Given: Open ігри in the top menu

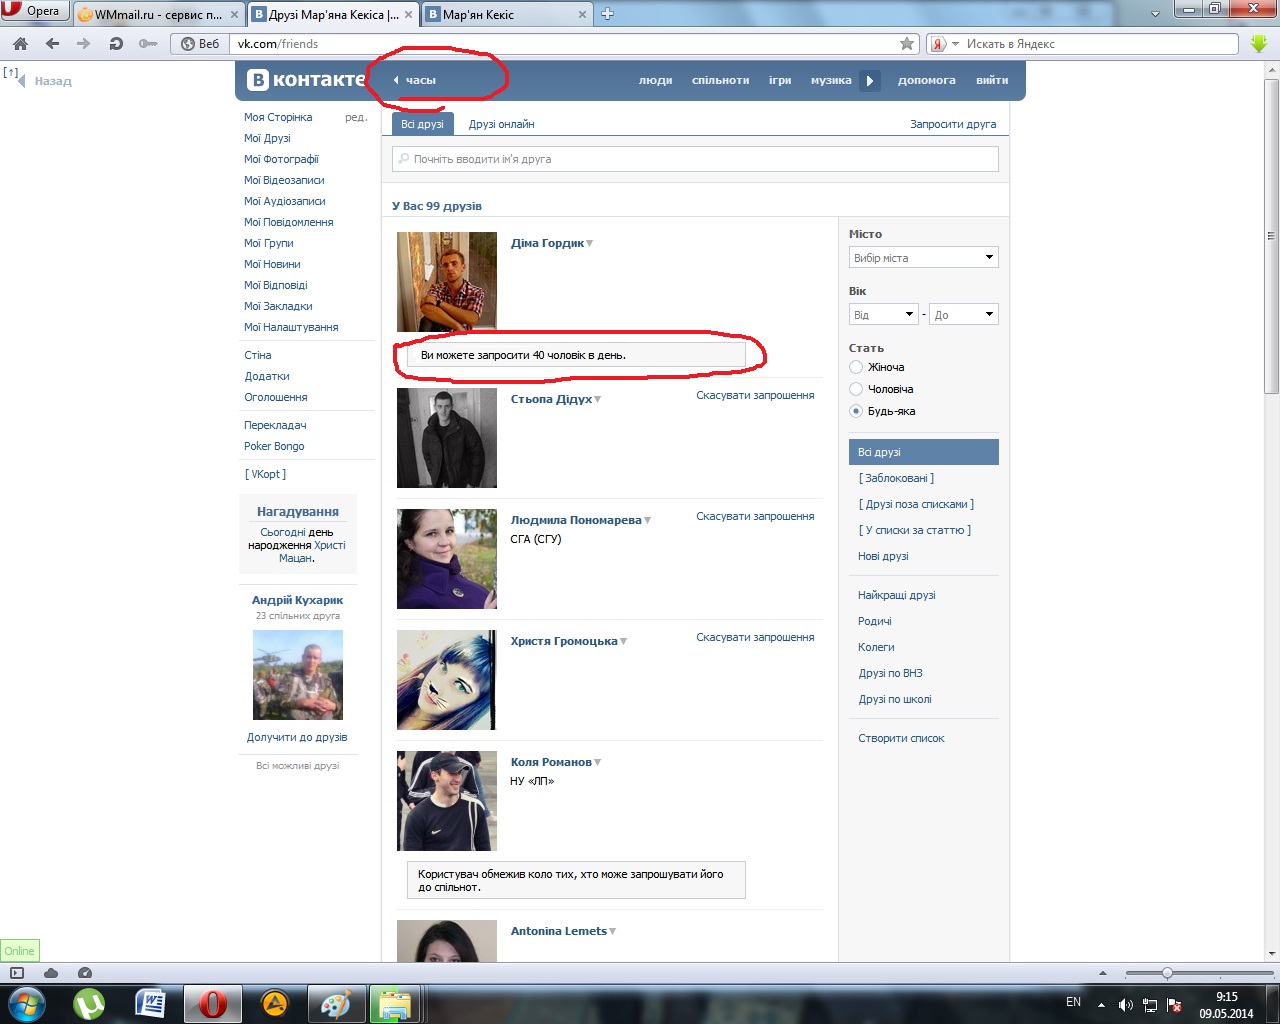Looking at the screenshot, I should coord(780,81).
